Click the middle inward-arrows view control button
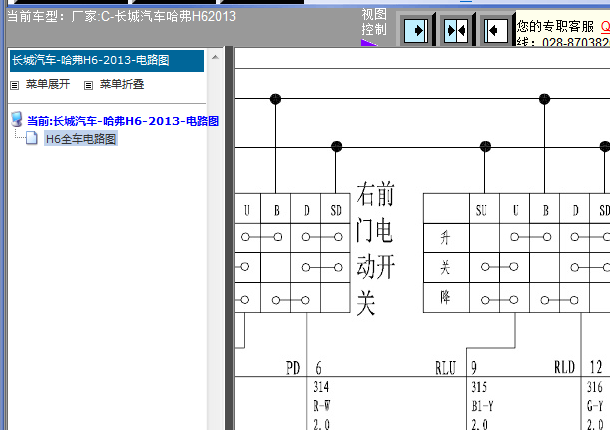The height and width of the screenshot is (430, 610). (456, 30)
